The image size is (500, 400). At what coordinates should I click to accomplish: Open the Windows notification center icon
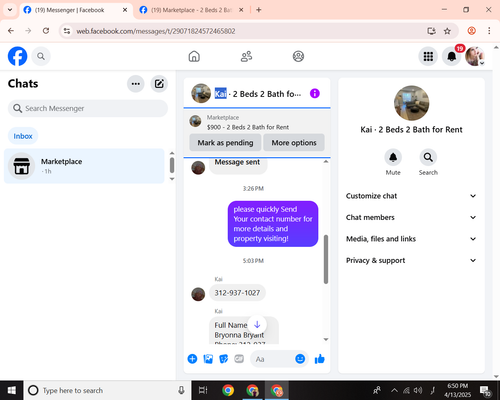[x=485, y=391]
